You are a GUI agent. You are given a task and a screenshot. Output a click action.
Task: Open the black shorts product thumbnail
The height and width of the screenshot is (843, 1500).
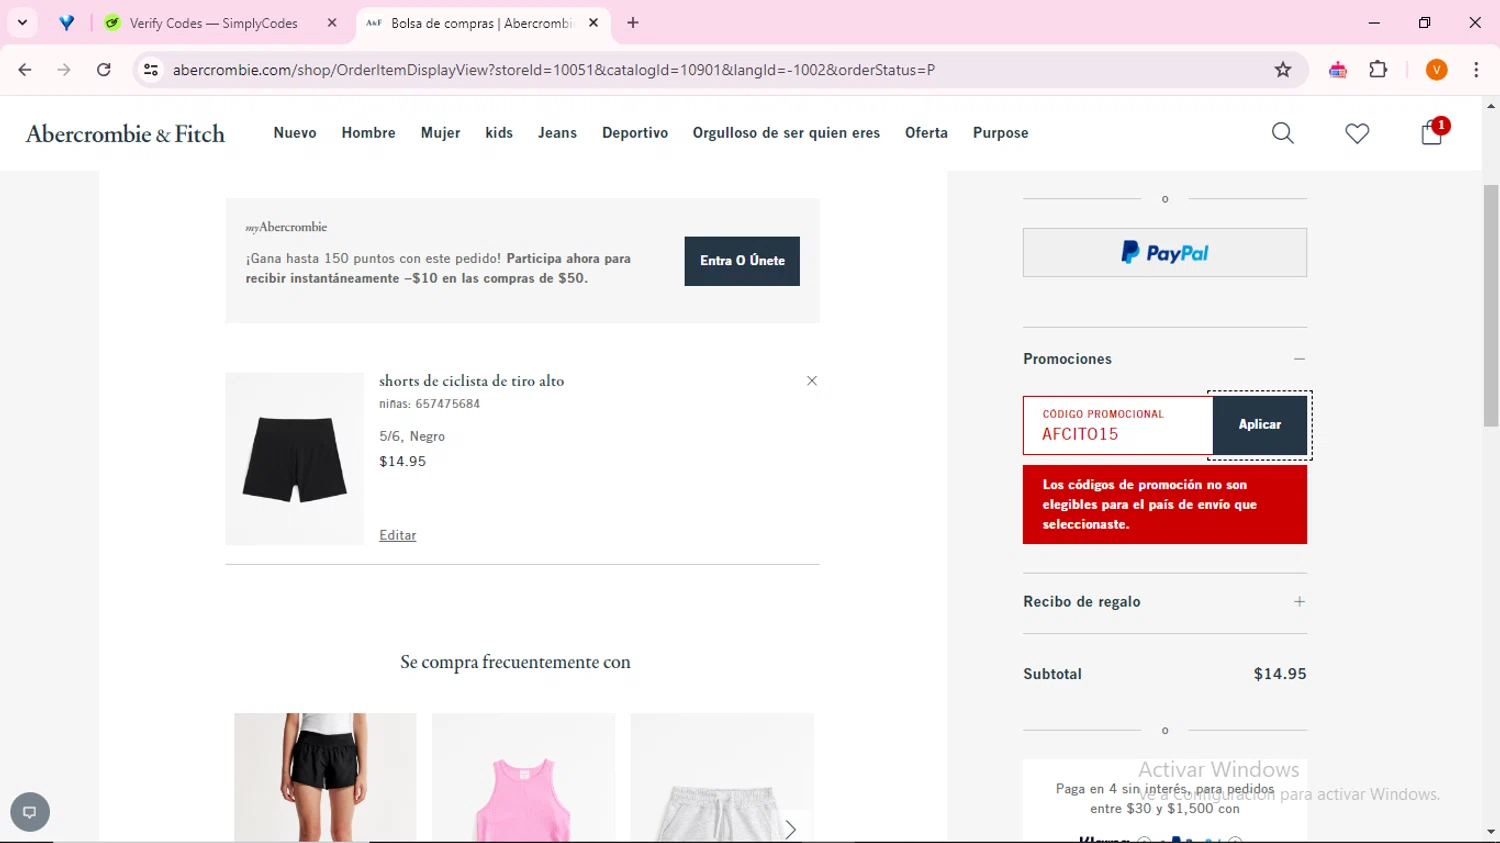pyautogui.click(x=295, y=459)
